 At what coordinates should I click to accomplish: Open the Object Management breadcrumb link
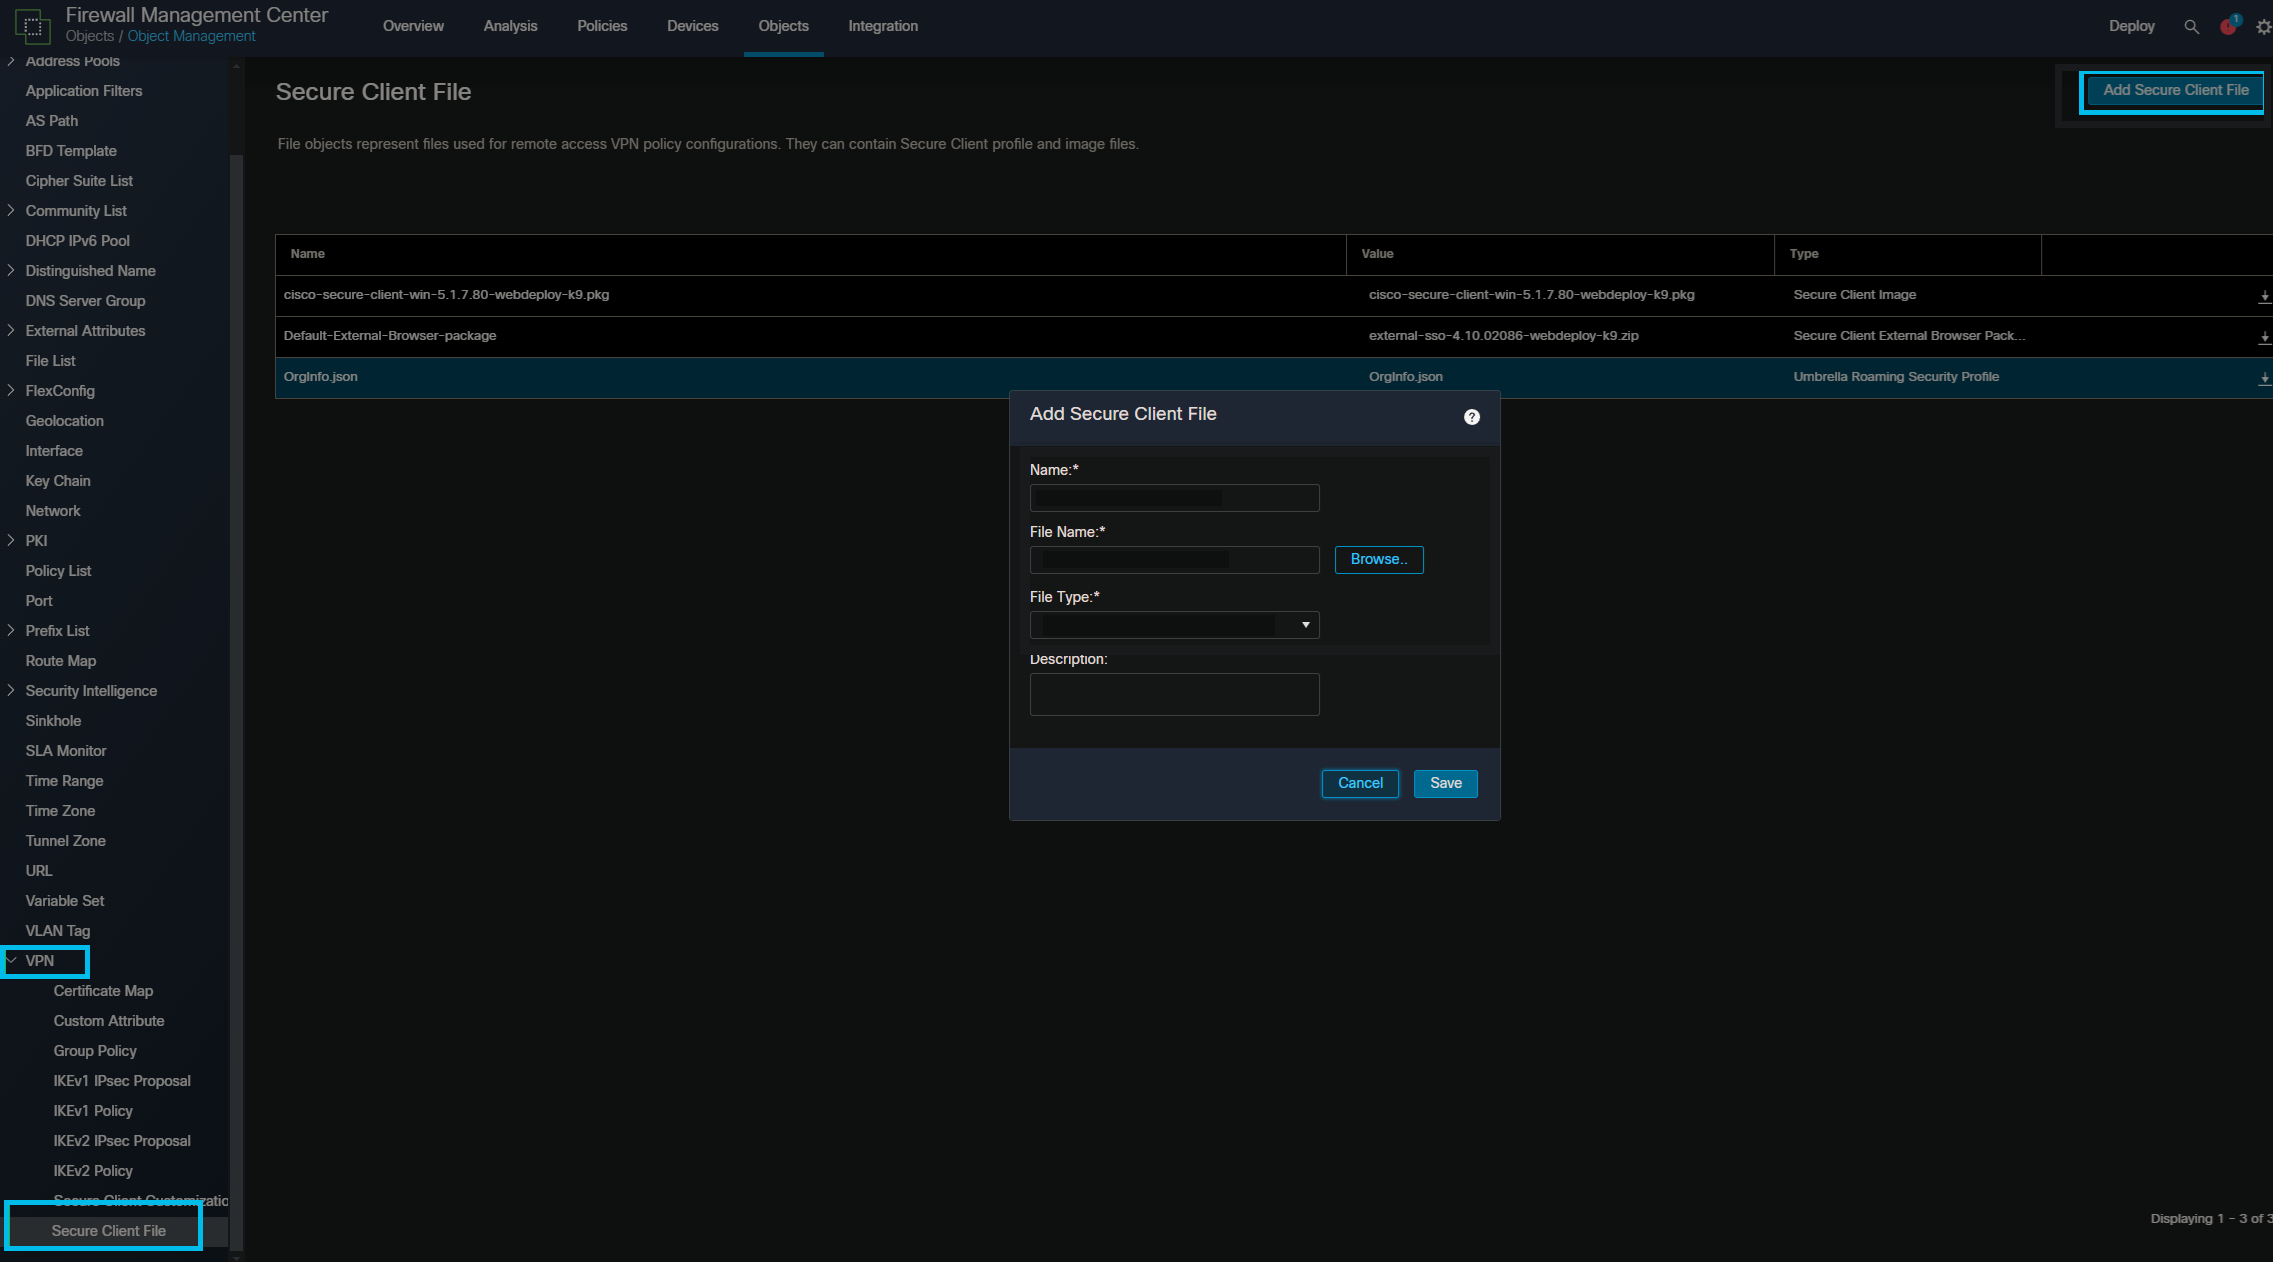[191, 36]
